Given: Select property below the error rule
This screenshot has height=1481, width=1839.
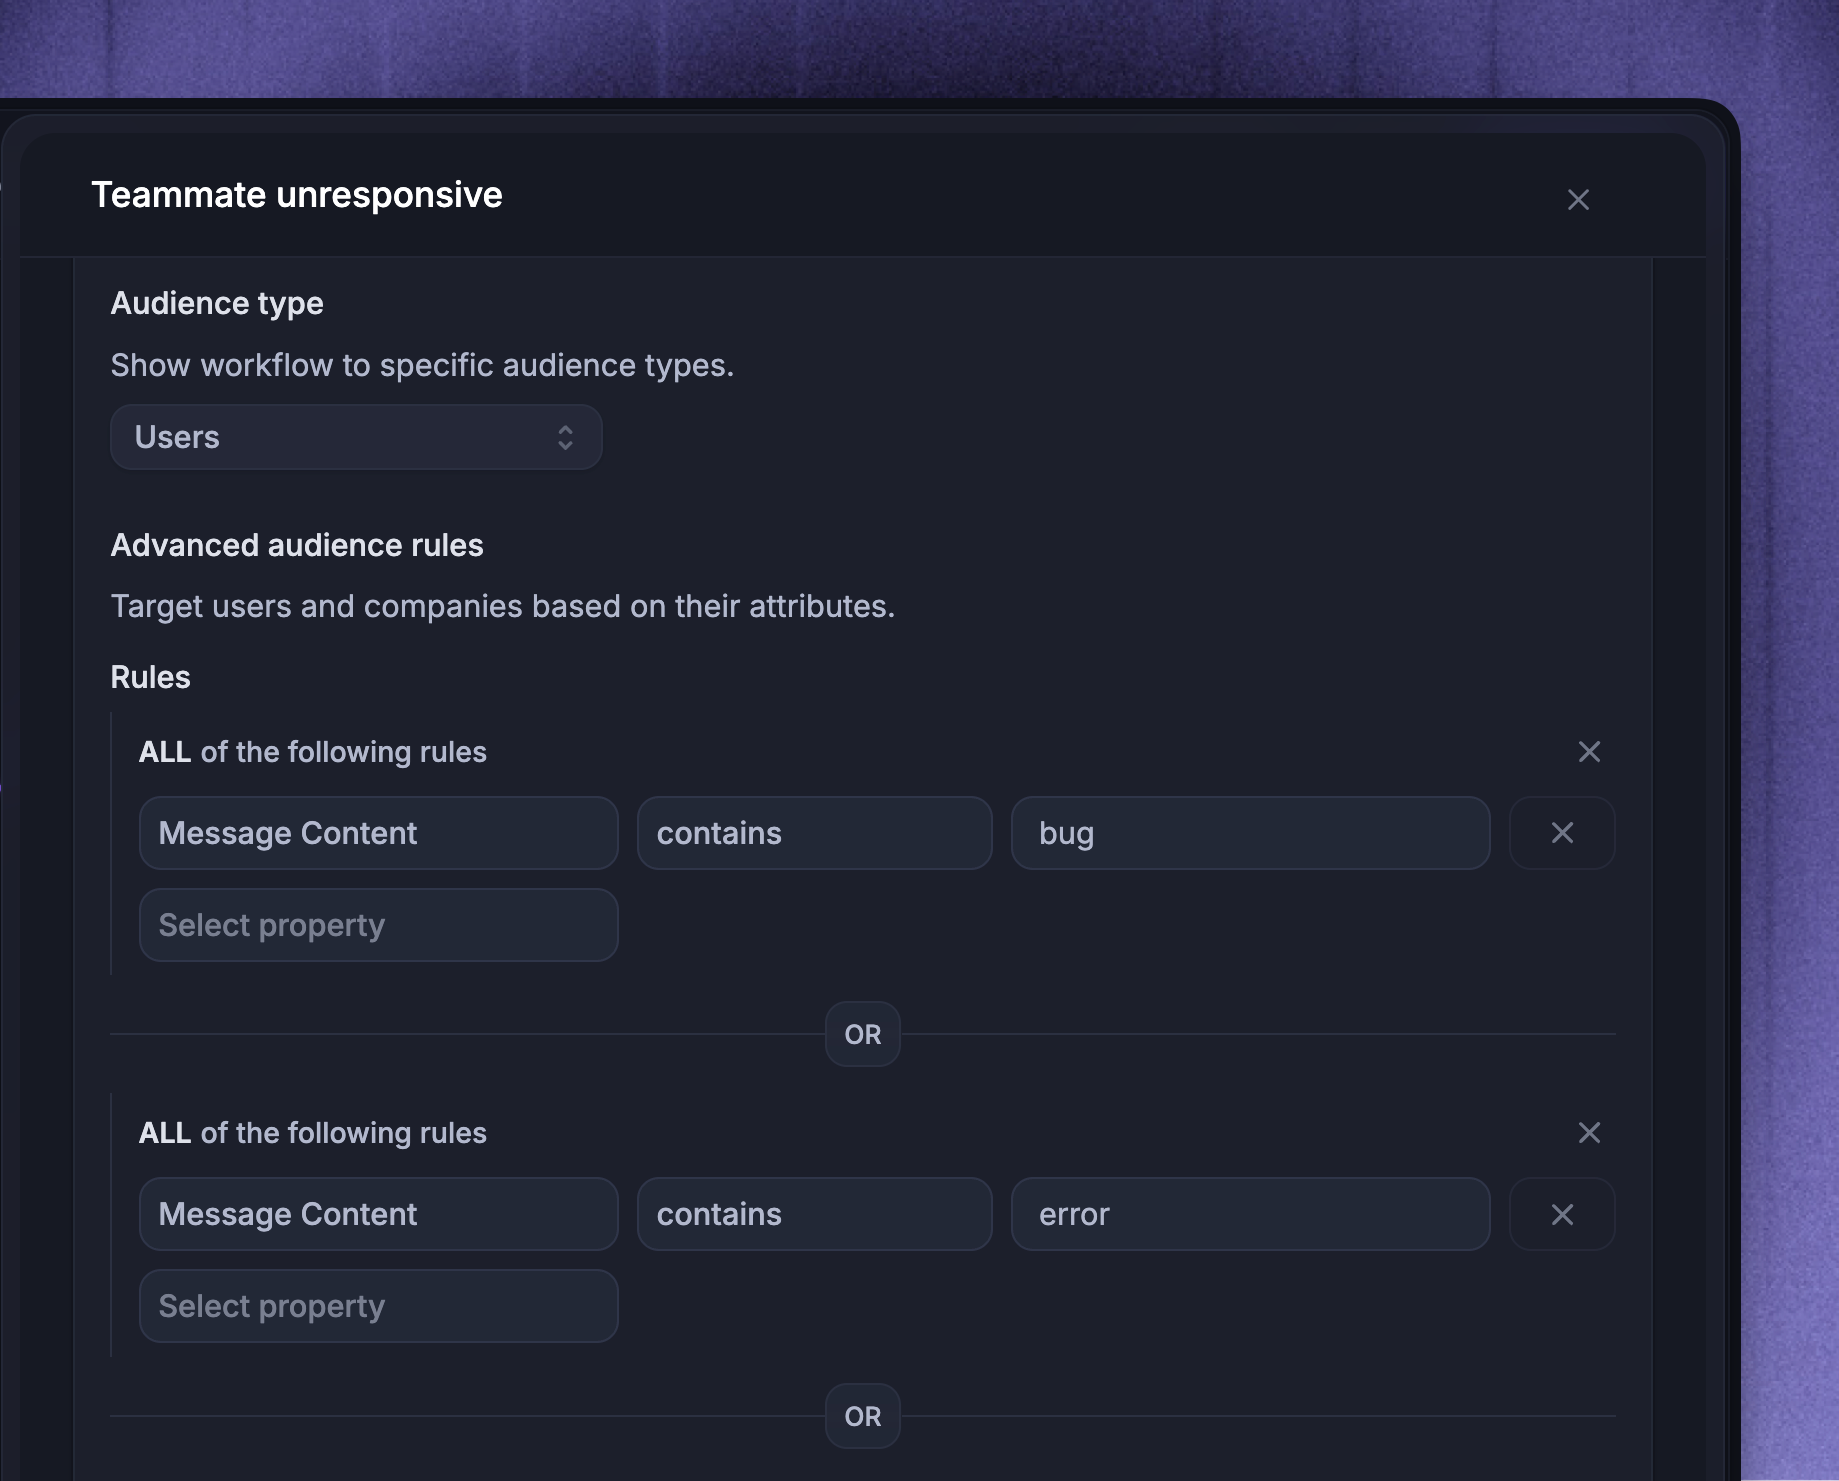Looking at the screenshot, I should 379,1306.
